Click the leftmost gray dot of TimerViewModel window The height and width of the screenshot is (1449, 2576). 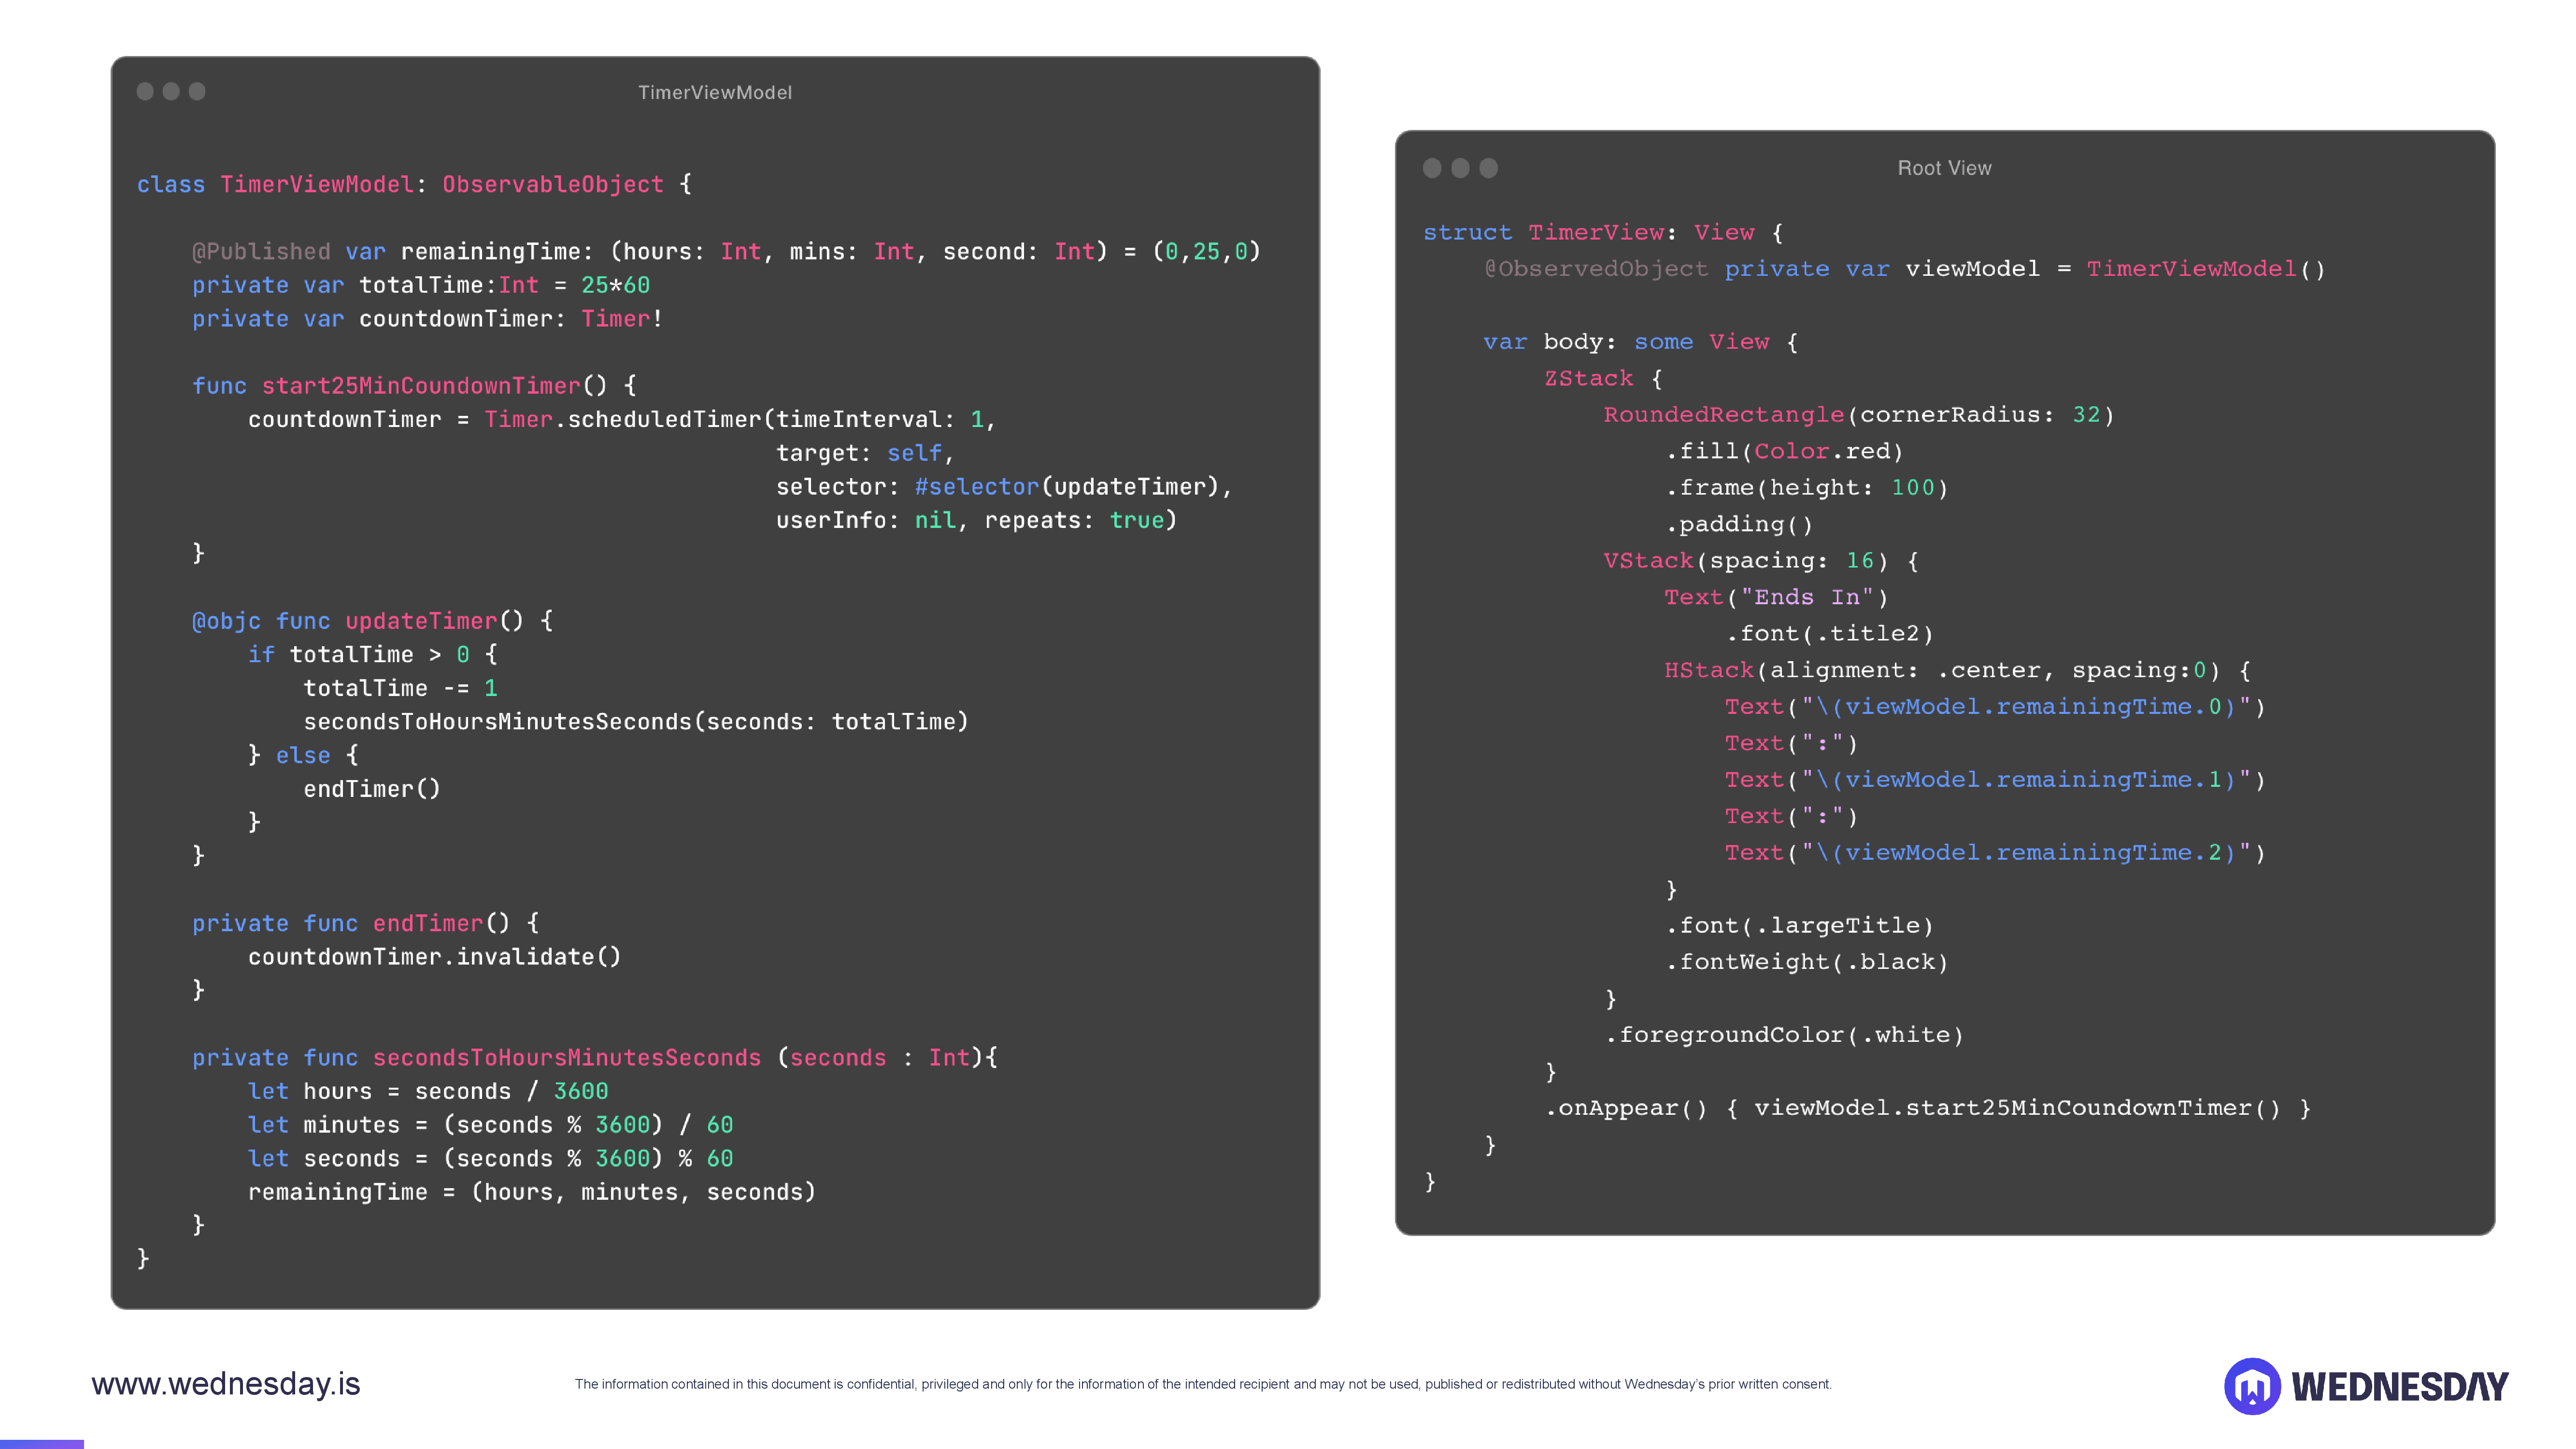[x=145, y=91]
